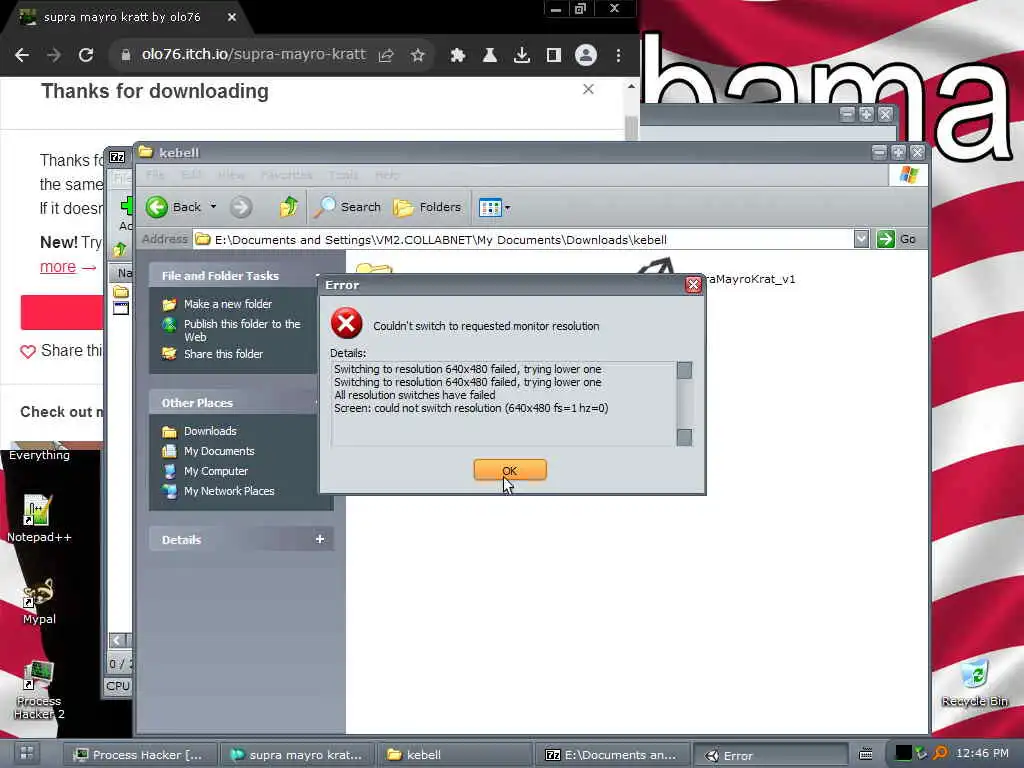The width and height of the screenshot is (1024, 768).
Task: Open browser downloads icon
Action: coord(521,56)
